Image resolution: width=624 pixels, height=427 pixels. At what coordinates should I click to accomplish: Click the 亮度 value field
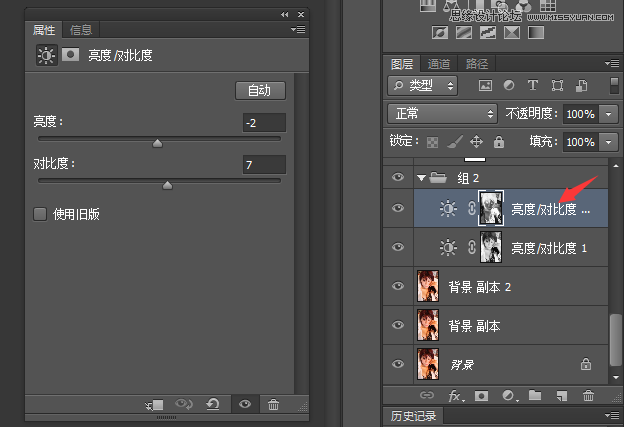point(264,123)
